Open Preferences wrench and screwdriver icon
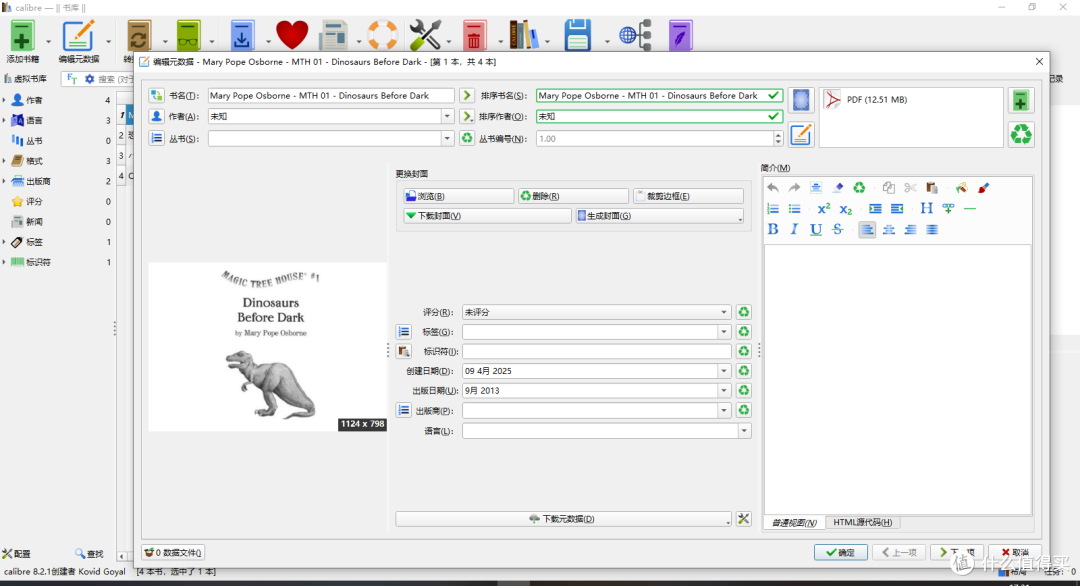Image resolution: width=1080 pixels, height=586 pixels. coord(425,35)
